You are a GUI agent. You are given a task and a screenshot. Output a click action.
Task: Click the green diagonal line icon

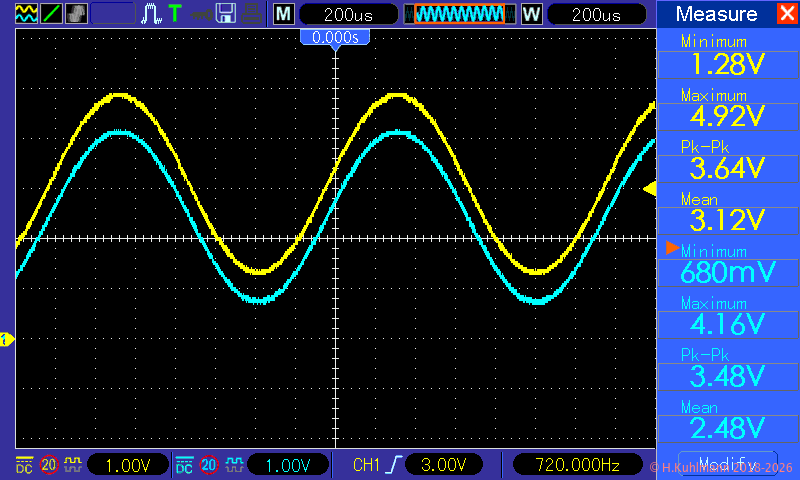click(50, 14)
